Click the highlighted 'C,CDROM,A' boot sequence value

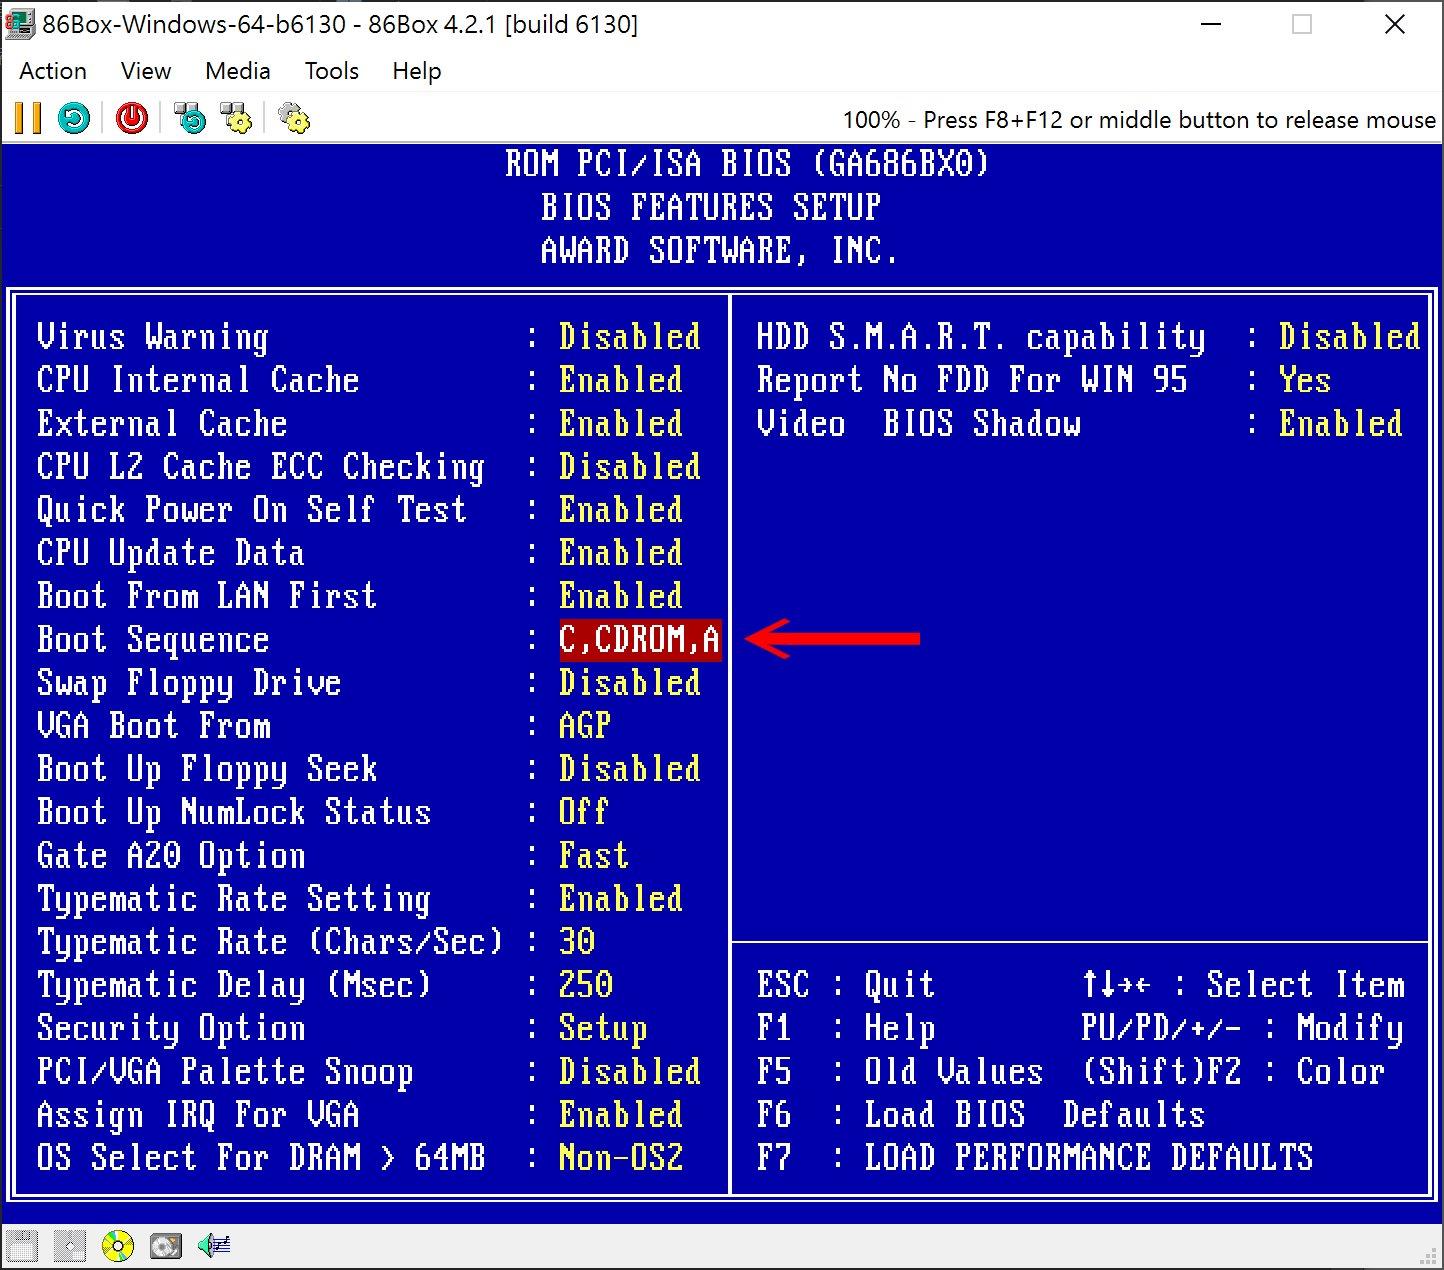coord(640,639)
